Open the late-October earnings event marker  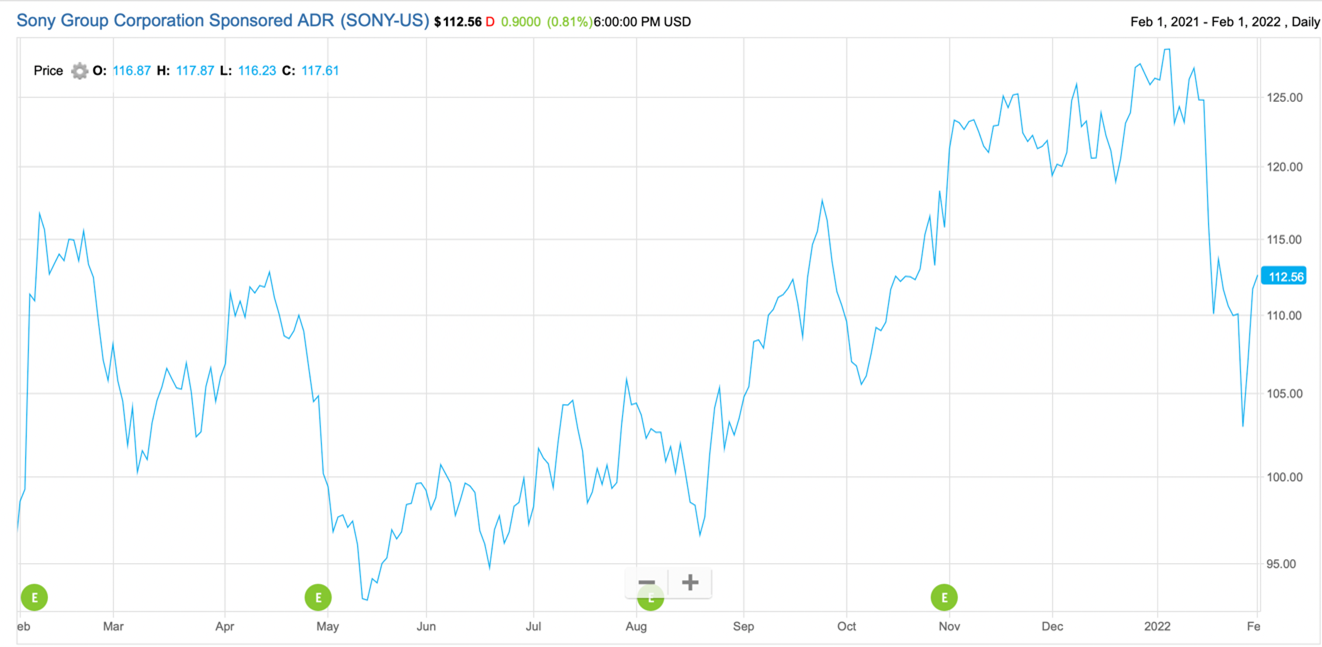(944, 598)
